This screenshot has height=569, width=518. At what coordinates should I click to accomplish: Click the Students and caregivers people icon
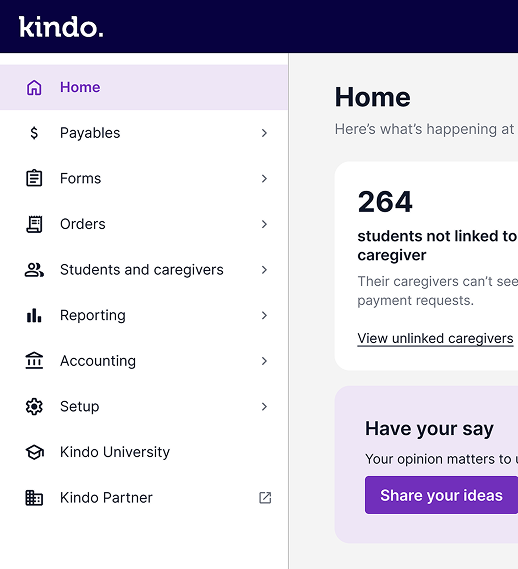[34, 270]
